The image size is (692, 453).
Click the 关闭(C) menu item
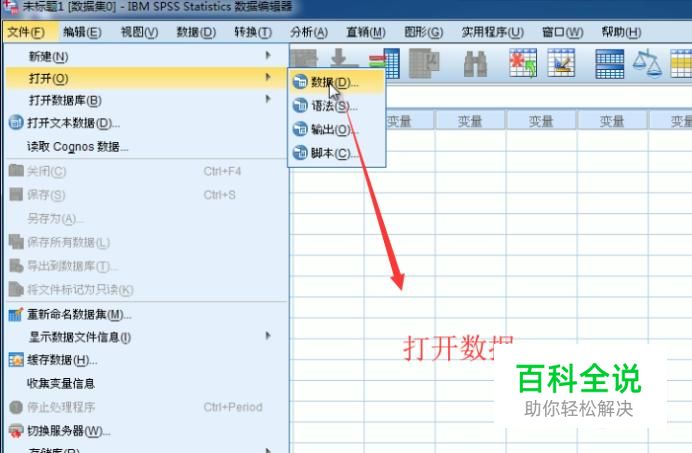pos(147,171)
